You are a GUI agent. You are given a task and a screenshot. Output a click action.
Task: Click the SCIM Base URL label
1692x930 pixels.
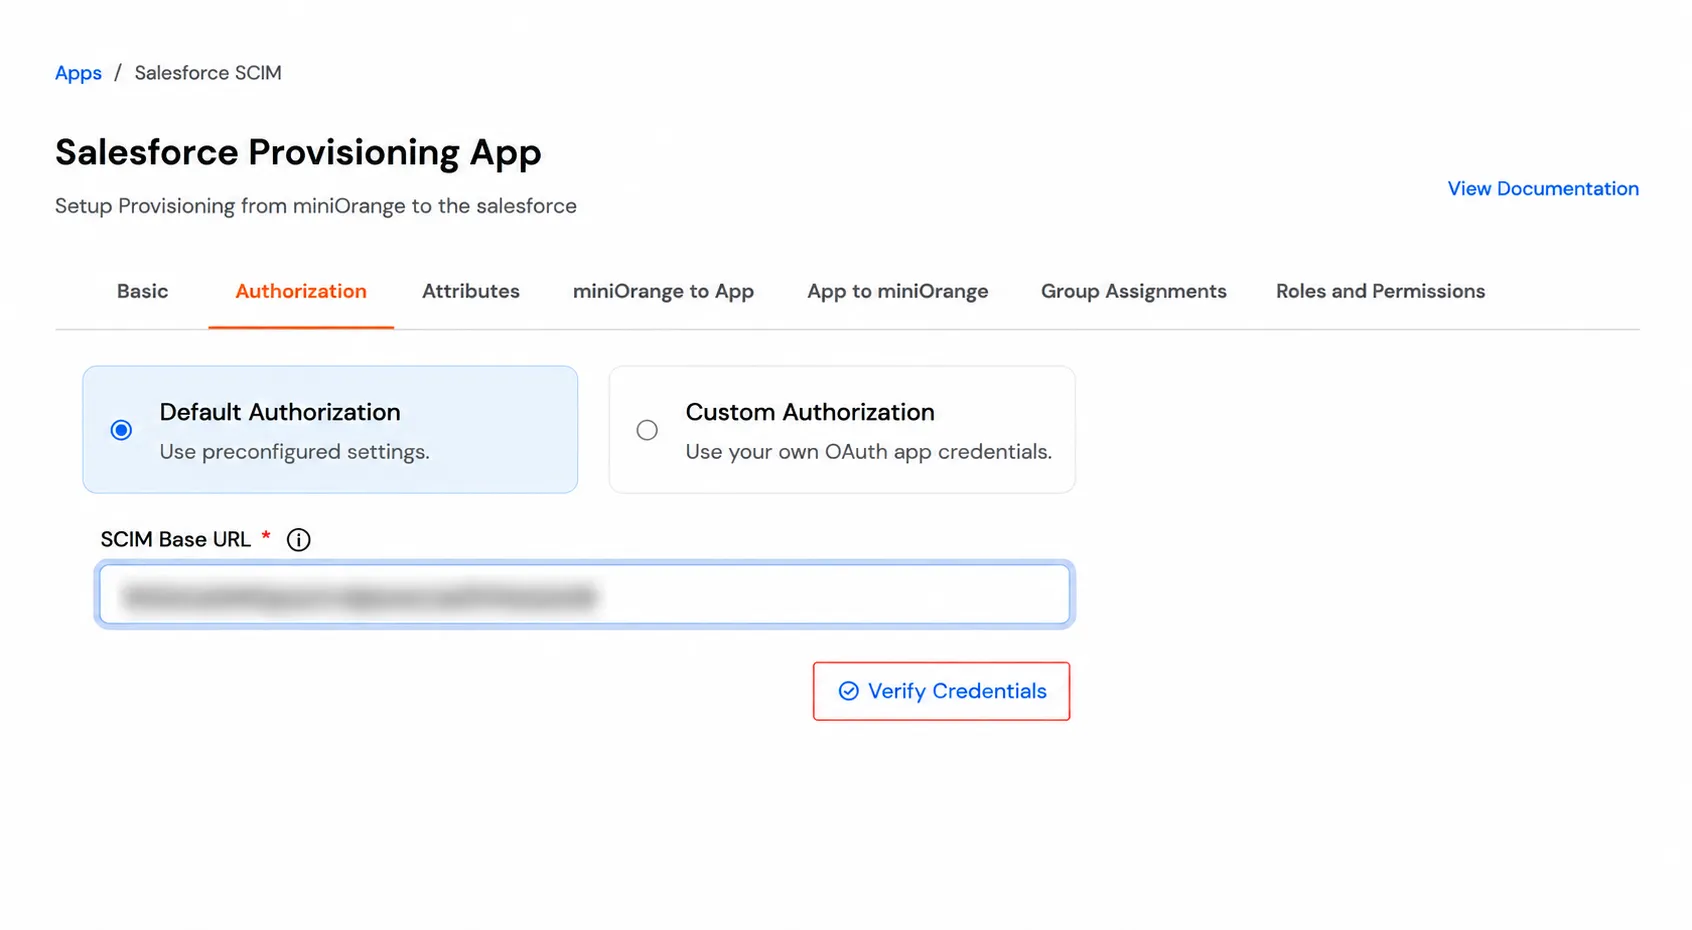pyautogui.click(x=176, y=540)
